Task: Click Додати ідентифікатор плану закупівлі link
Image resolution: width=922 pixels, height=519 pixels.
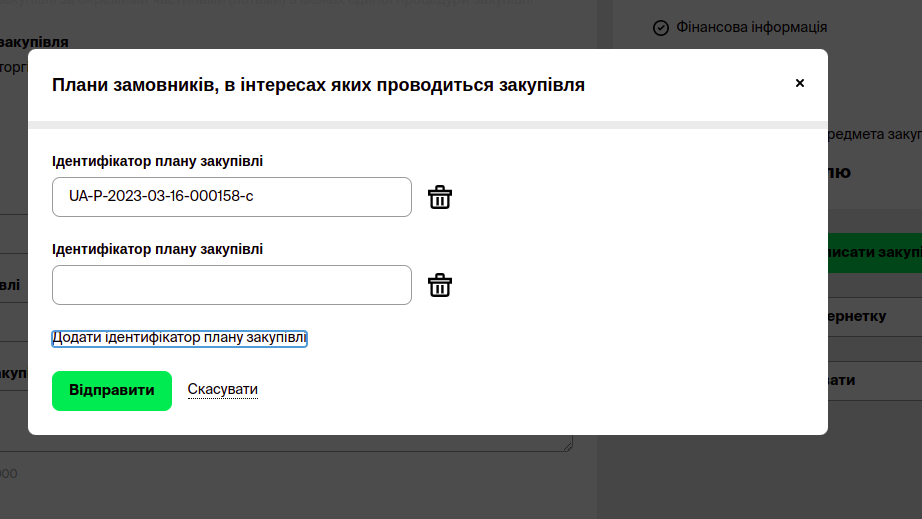Action: point(179,339)
